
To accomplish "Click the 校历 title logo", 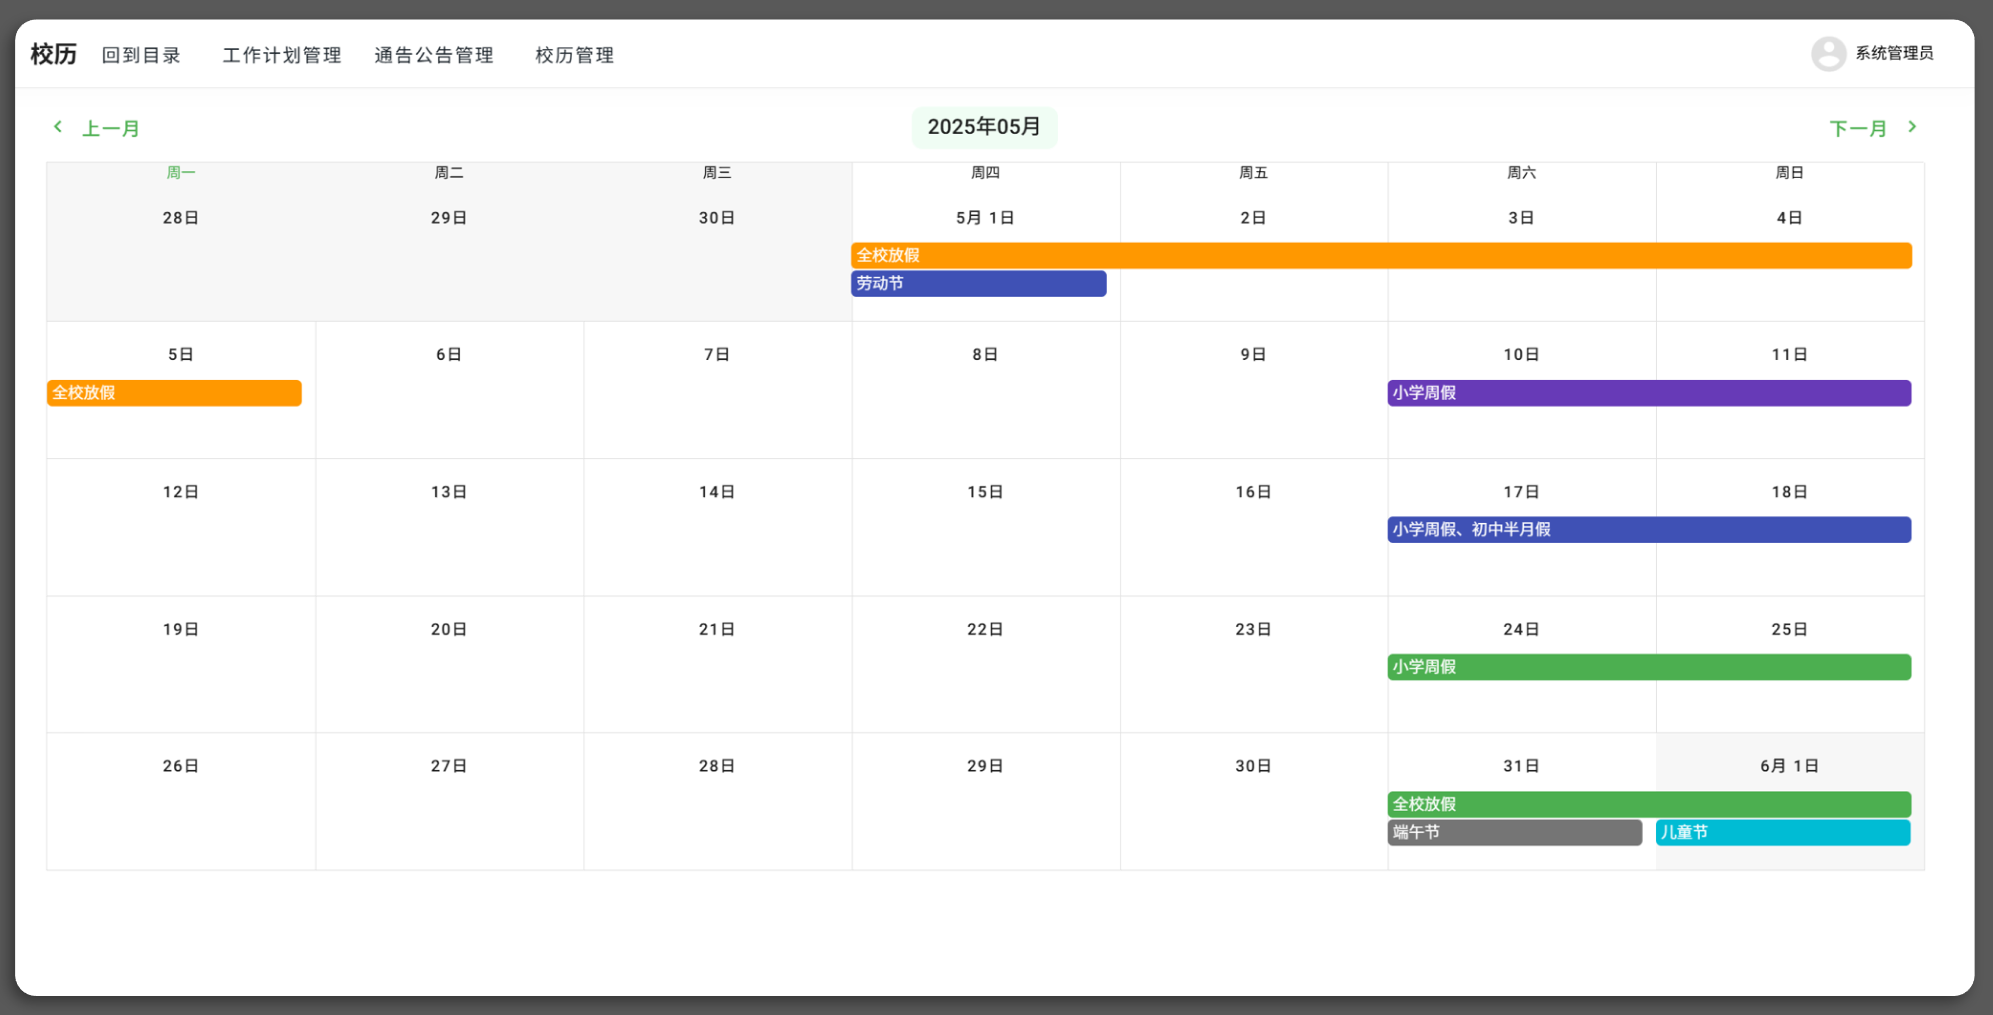I will 54,54.
